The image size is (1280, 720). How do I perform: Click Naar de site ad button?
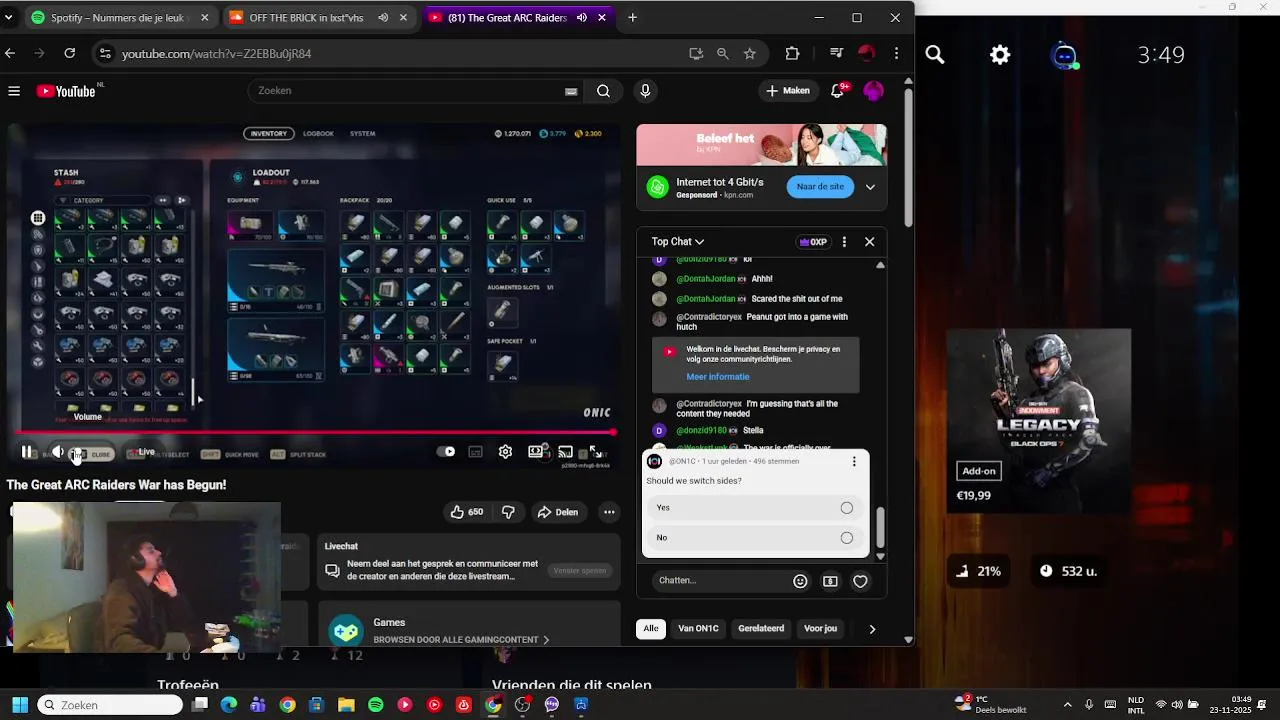tap(820, 187)
